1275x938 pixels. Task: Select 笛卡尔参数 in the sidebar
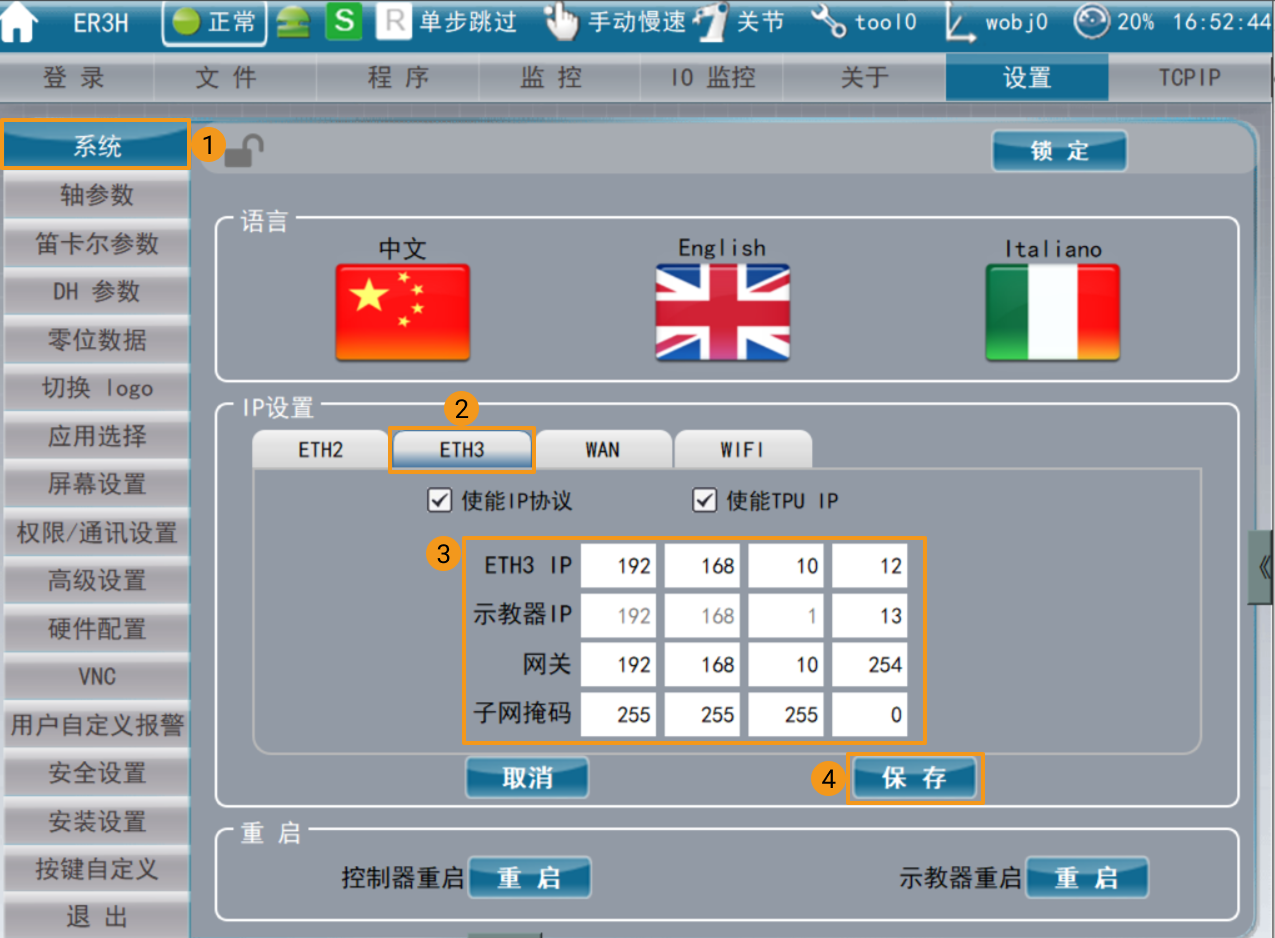coord(96,243)
